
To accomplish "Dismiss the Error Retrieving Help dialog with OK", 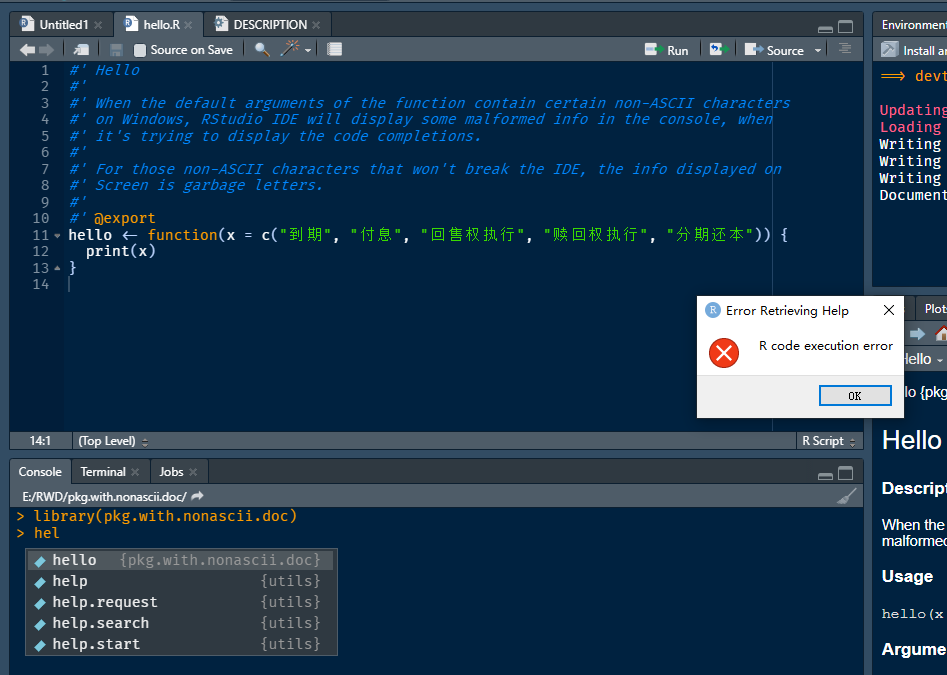I will [x=855, y=395].
